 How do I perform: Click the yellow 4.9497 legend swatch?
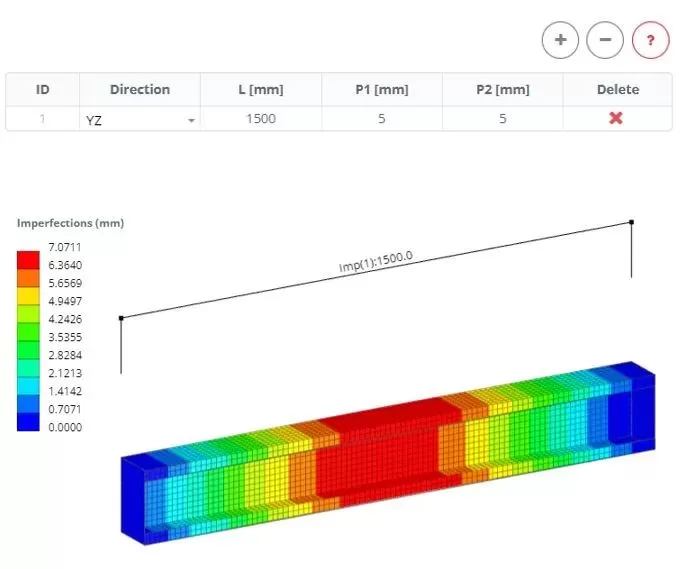click(x=28, y=296)
